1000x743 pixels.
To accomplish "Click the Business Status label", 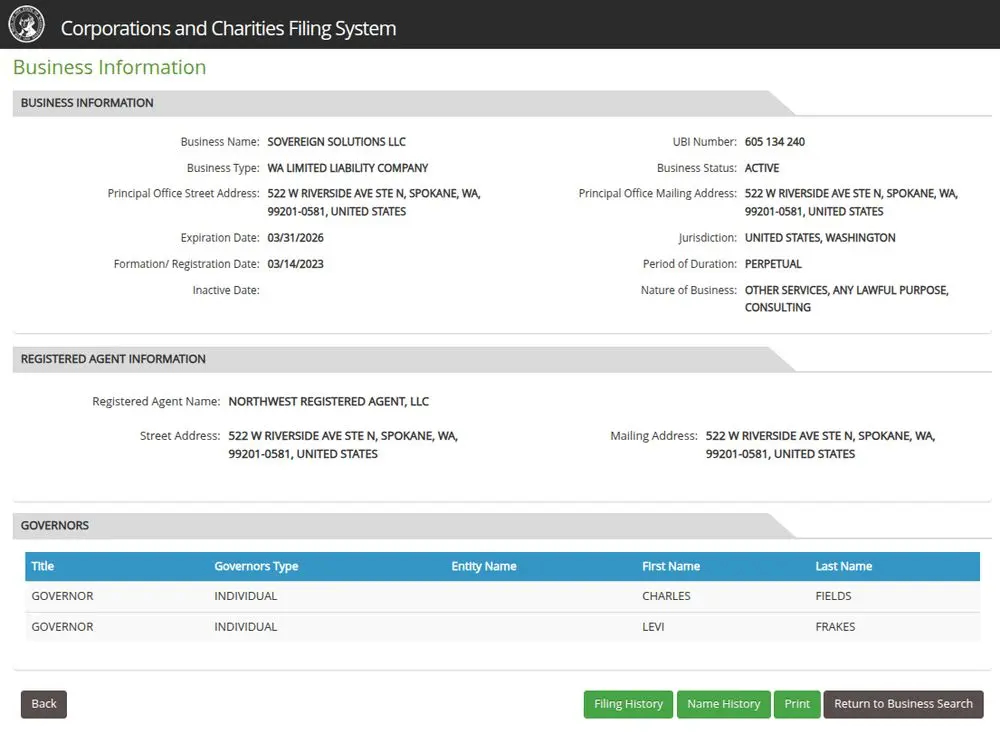I will coord(696,168).
